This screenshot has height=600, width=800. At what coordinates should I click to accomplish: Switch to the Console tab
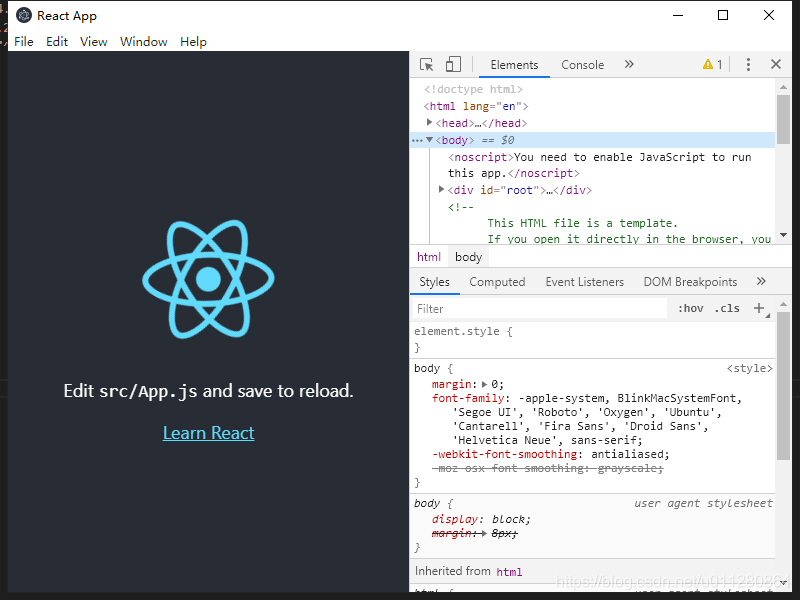(x=583, y=65)
